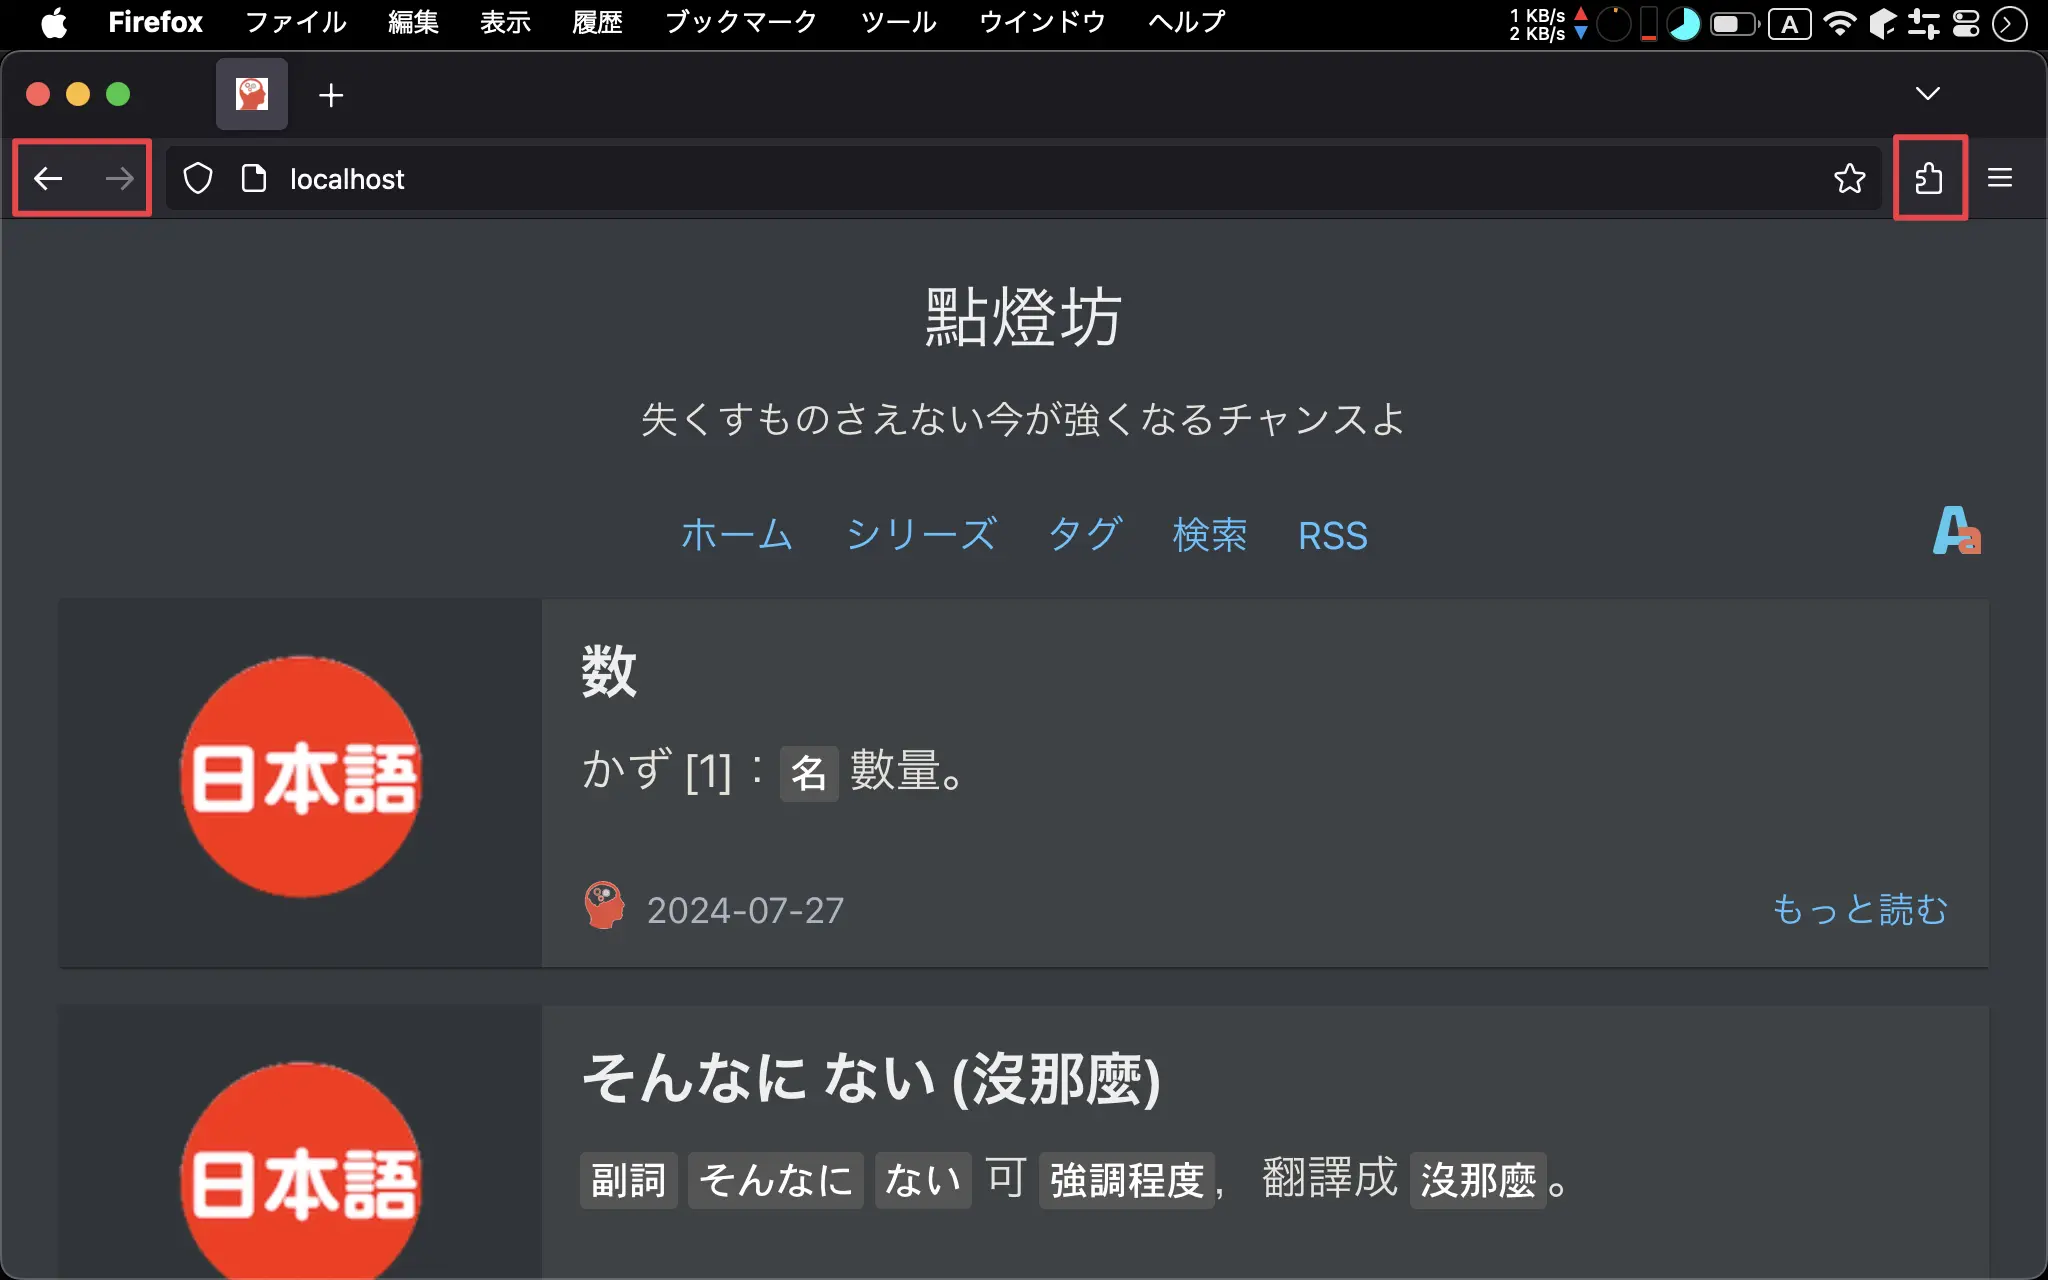Open the post titled 数
This screenshot has height=1280, width=2048.
[609, 671]
